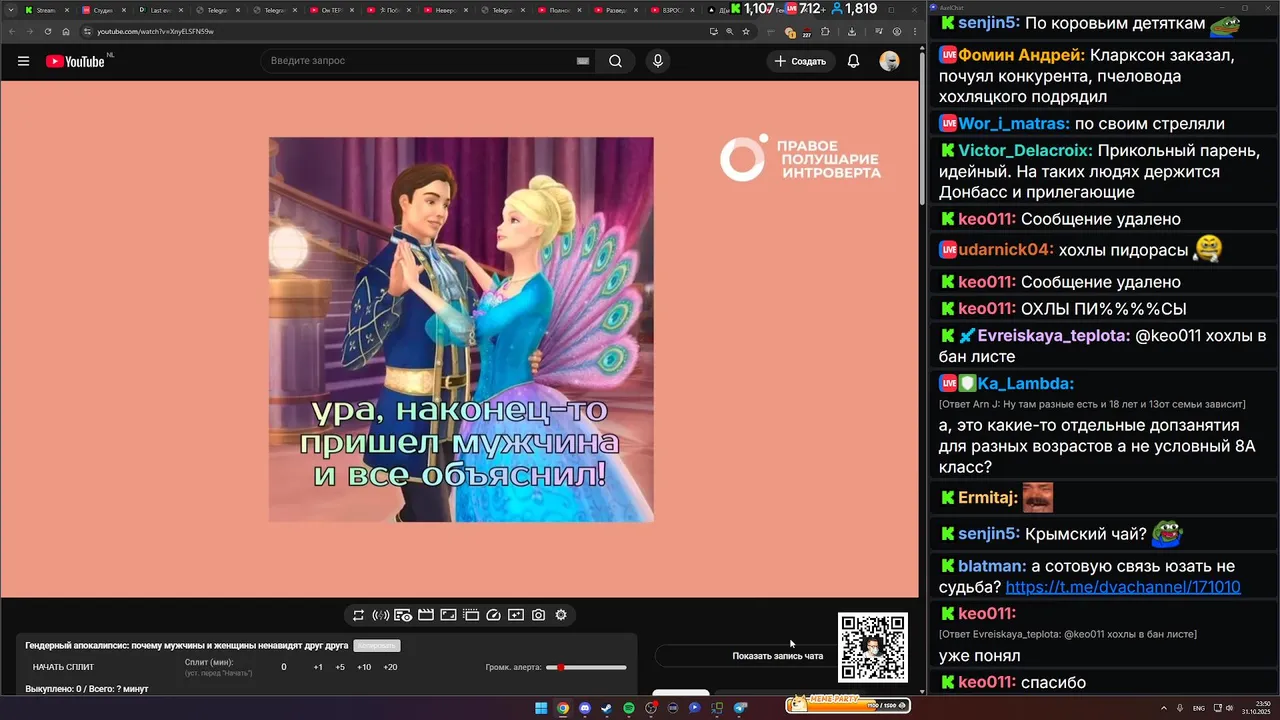Start voice search with microphone
The width and height of the screenshot is (1280, 720).
pos(657,61)
